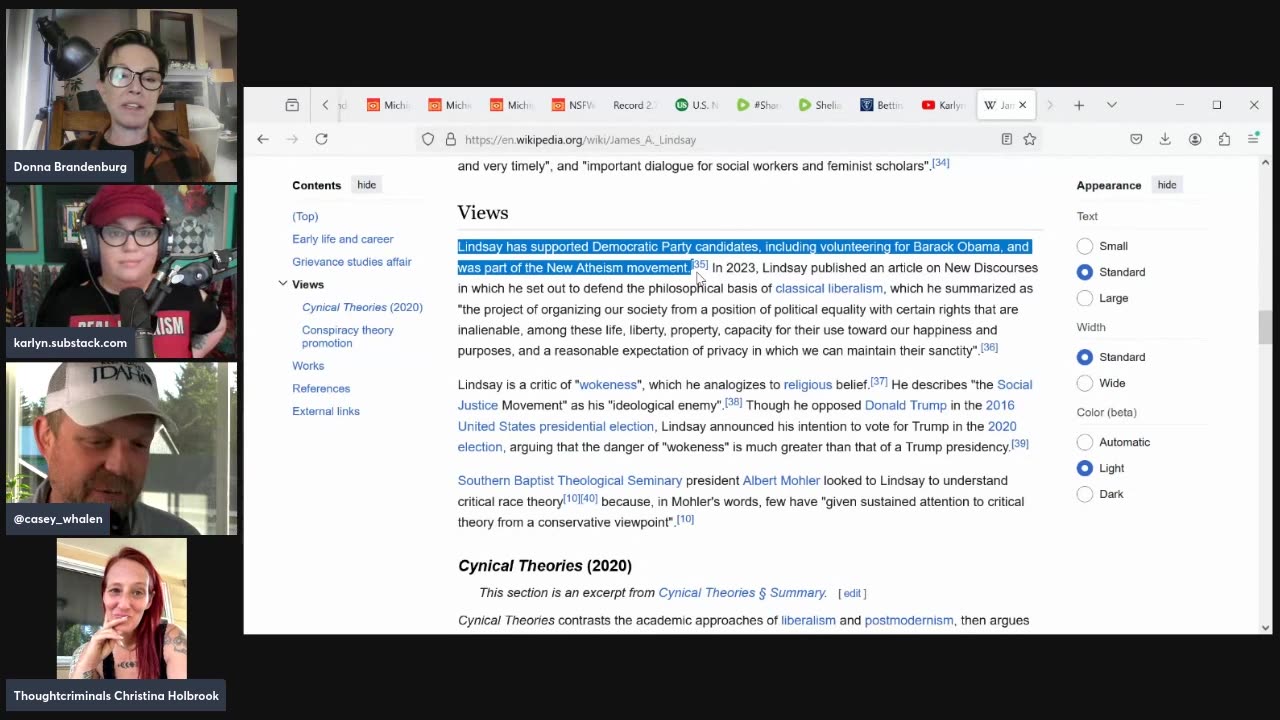Select Standard width option

point(1085,357)
